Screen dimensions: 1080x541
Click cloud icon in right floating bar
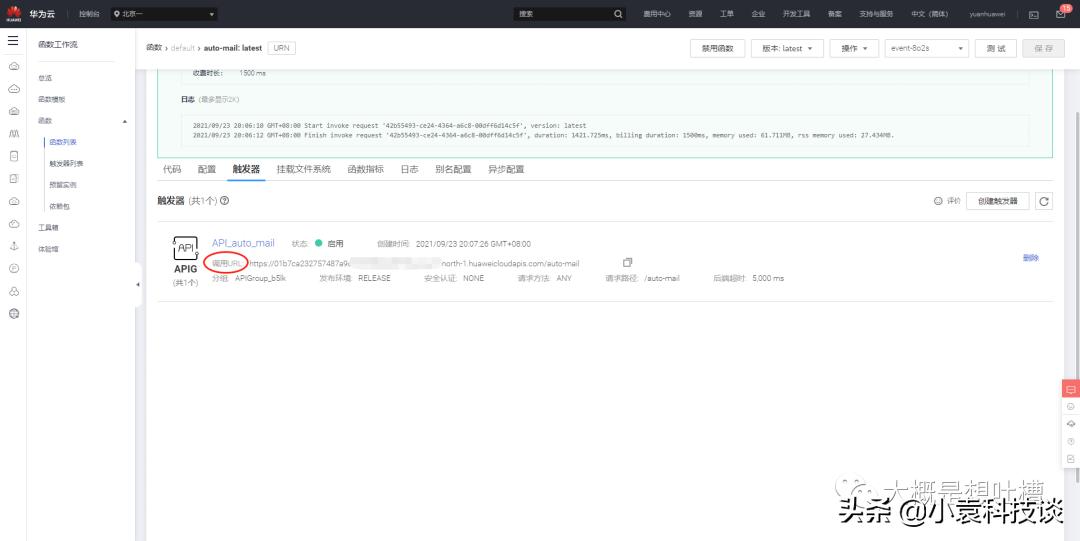coord(1070,424)
